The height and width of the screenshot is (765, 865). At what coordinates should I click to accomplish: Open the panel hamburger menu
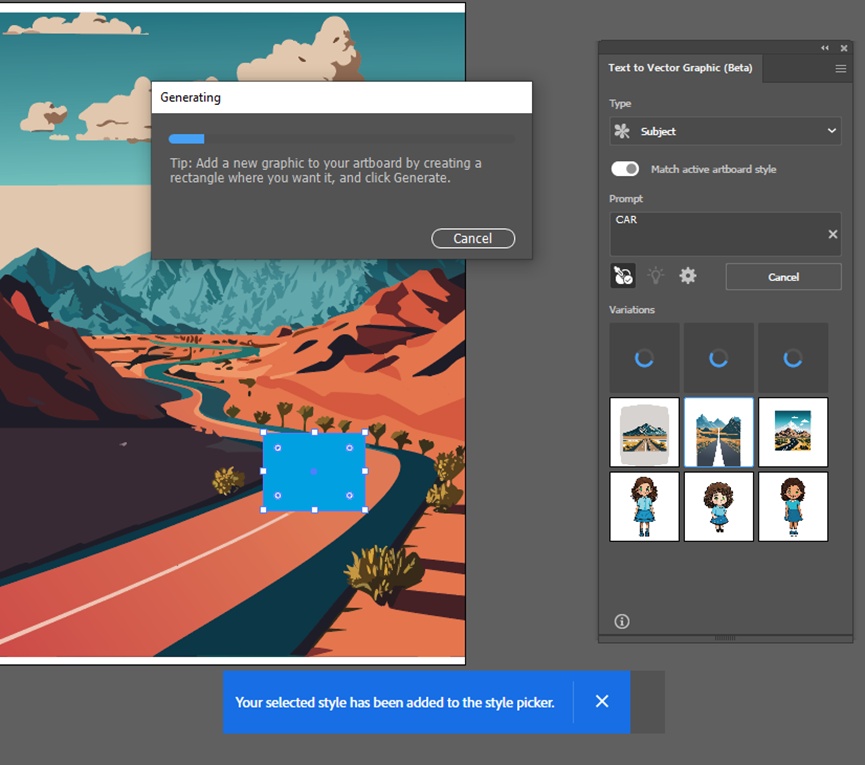(841, 69)
